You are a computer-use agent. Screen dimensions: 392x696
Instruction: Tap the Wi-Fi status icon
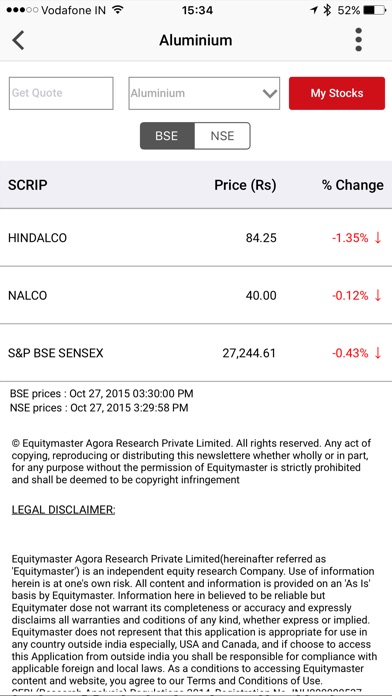pos(117,10)
